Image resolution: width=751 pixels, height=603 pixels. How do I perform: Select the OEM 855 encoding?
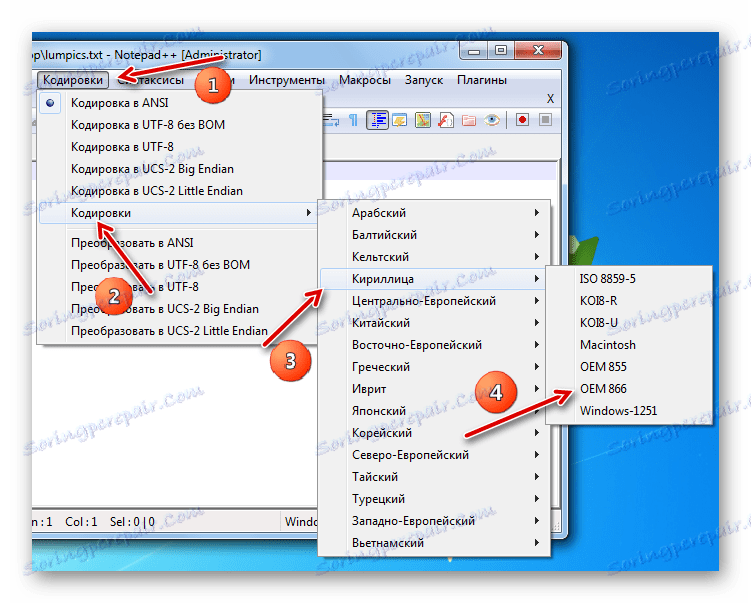click(629, 367)
